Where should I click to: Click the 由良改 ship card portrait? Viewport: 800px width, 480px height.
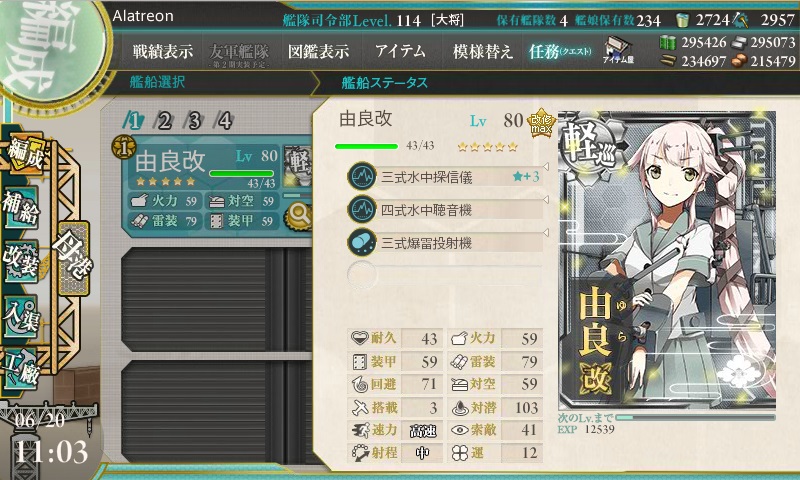pos(667,261)
